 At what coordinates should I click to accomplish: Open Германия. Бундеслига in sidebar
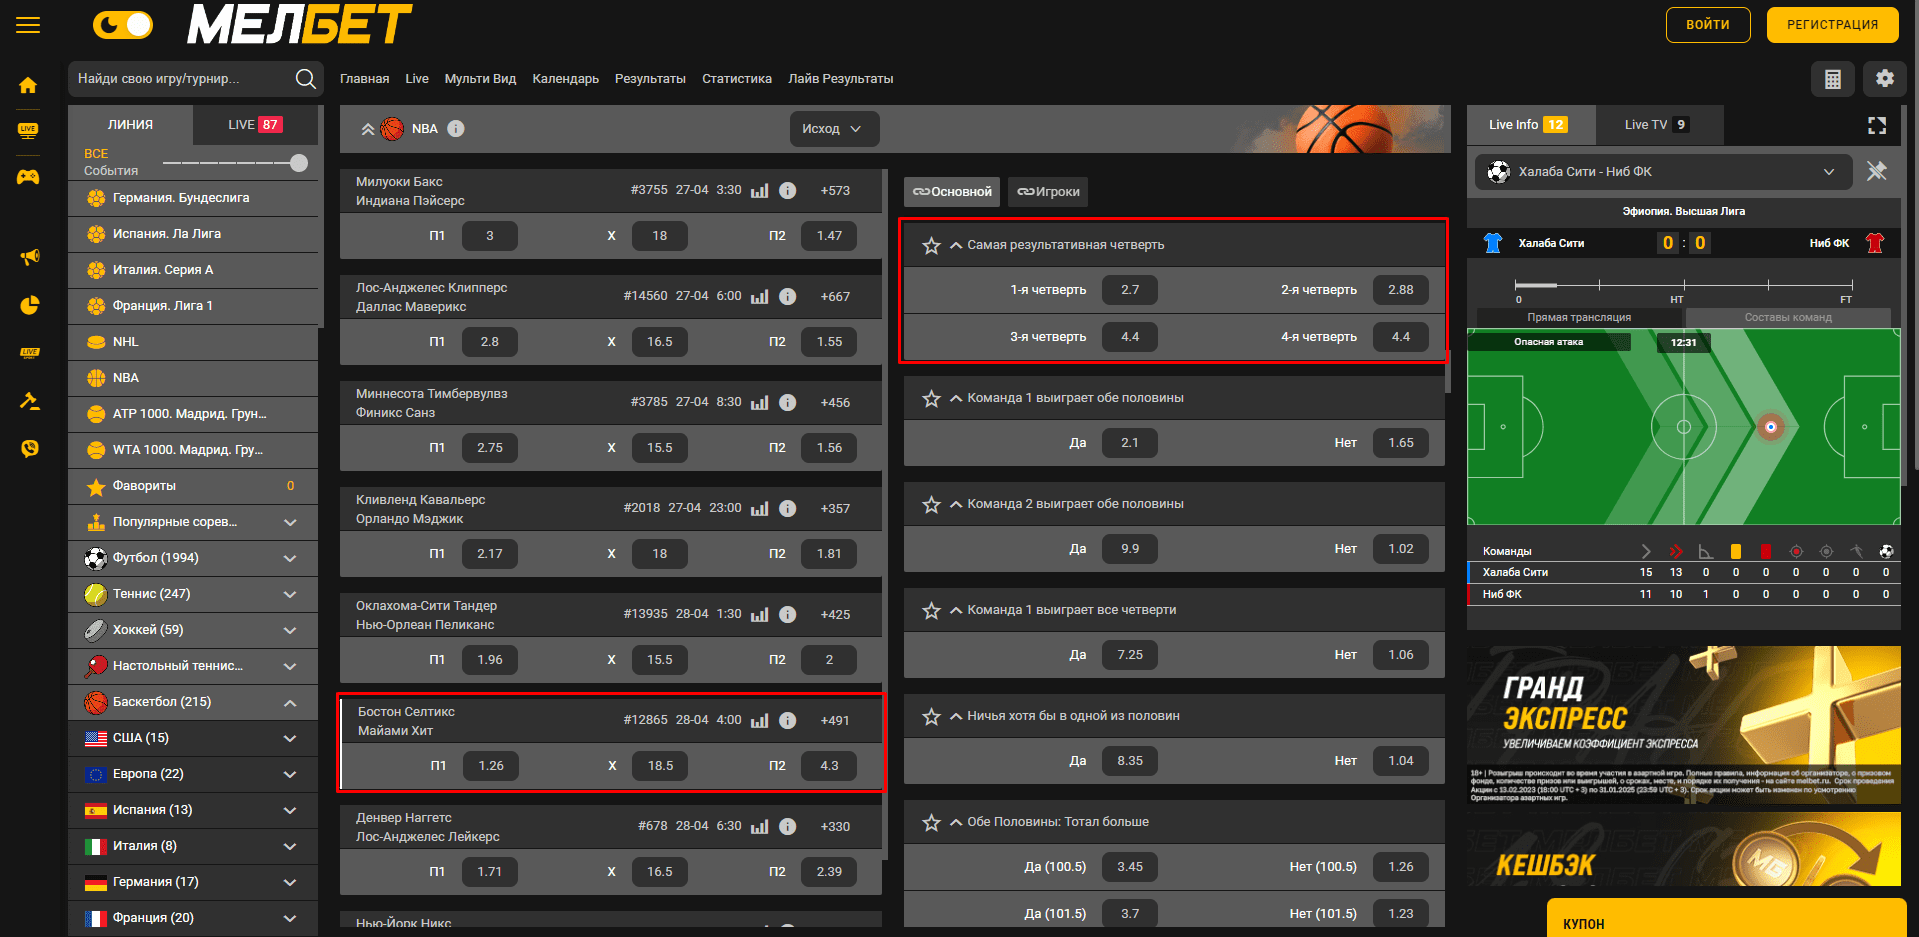pyautogui.click(x=193, y=198)
